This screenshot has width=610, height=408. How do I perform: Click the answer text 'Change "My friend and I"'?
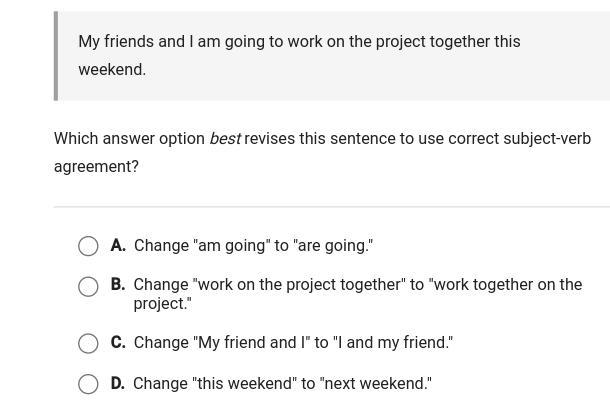[293, 342]
